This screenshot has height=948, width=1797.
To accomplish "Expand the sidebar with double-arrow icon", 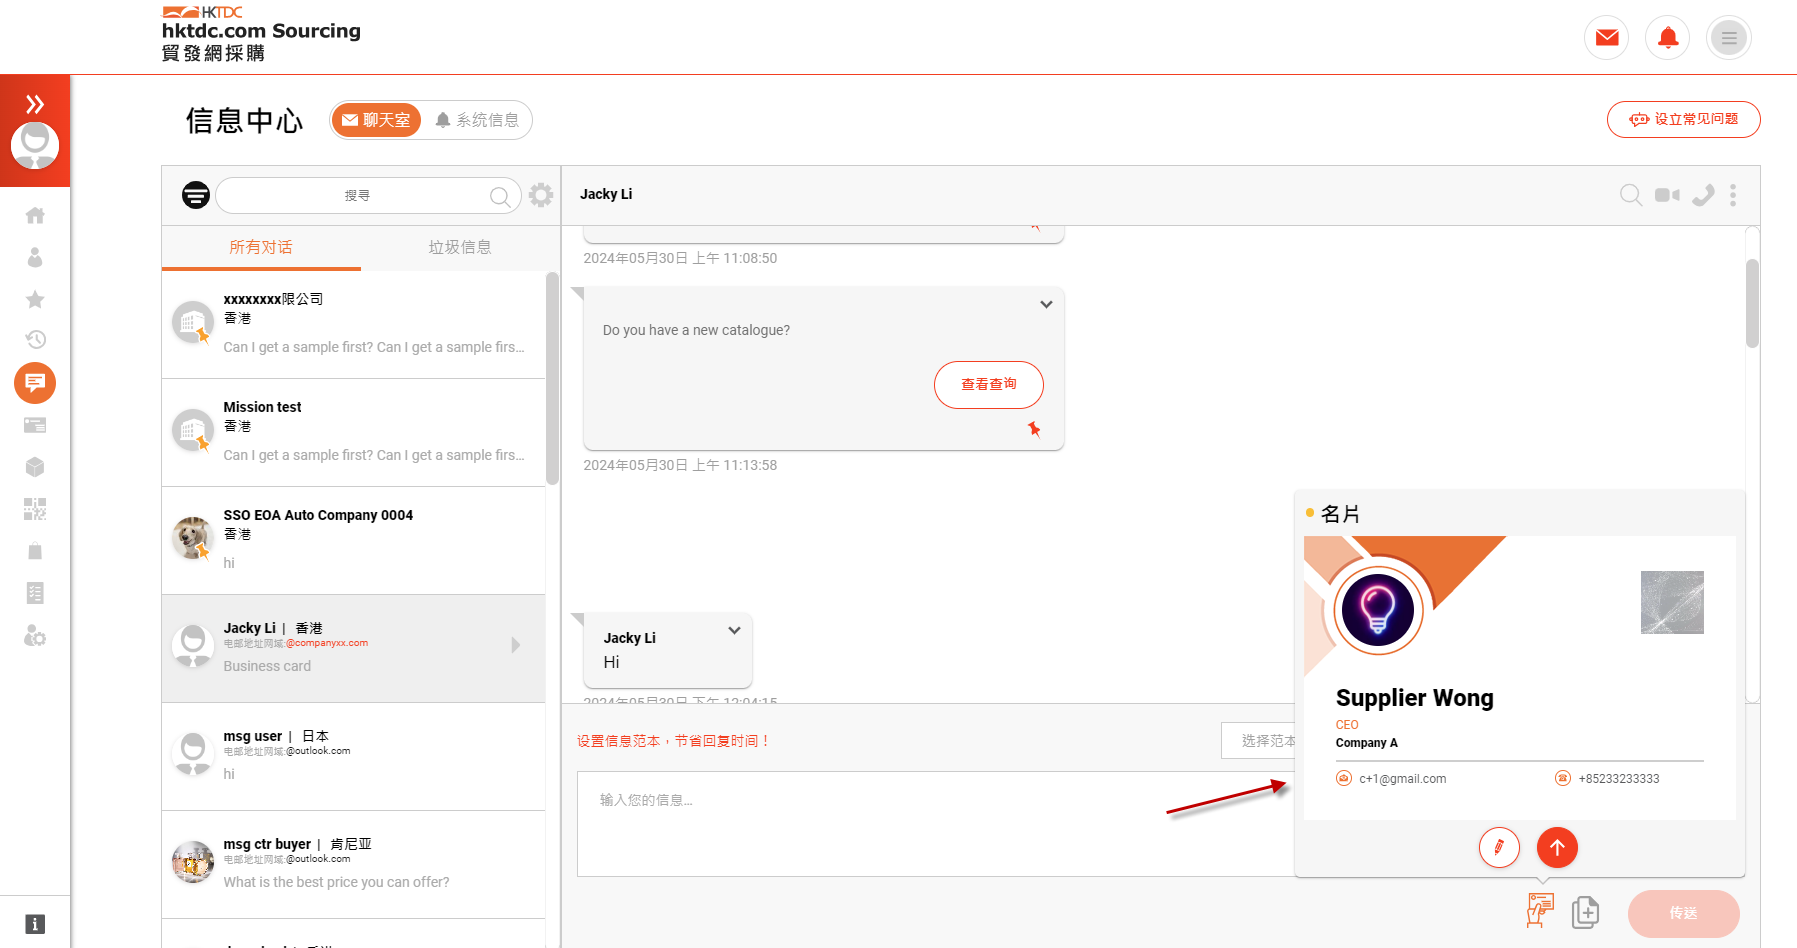I will pos(35,104).
